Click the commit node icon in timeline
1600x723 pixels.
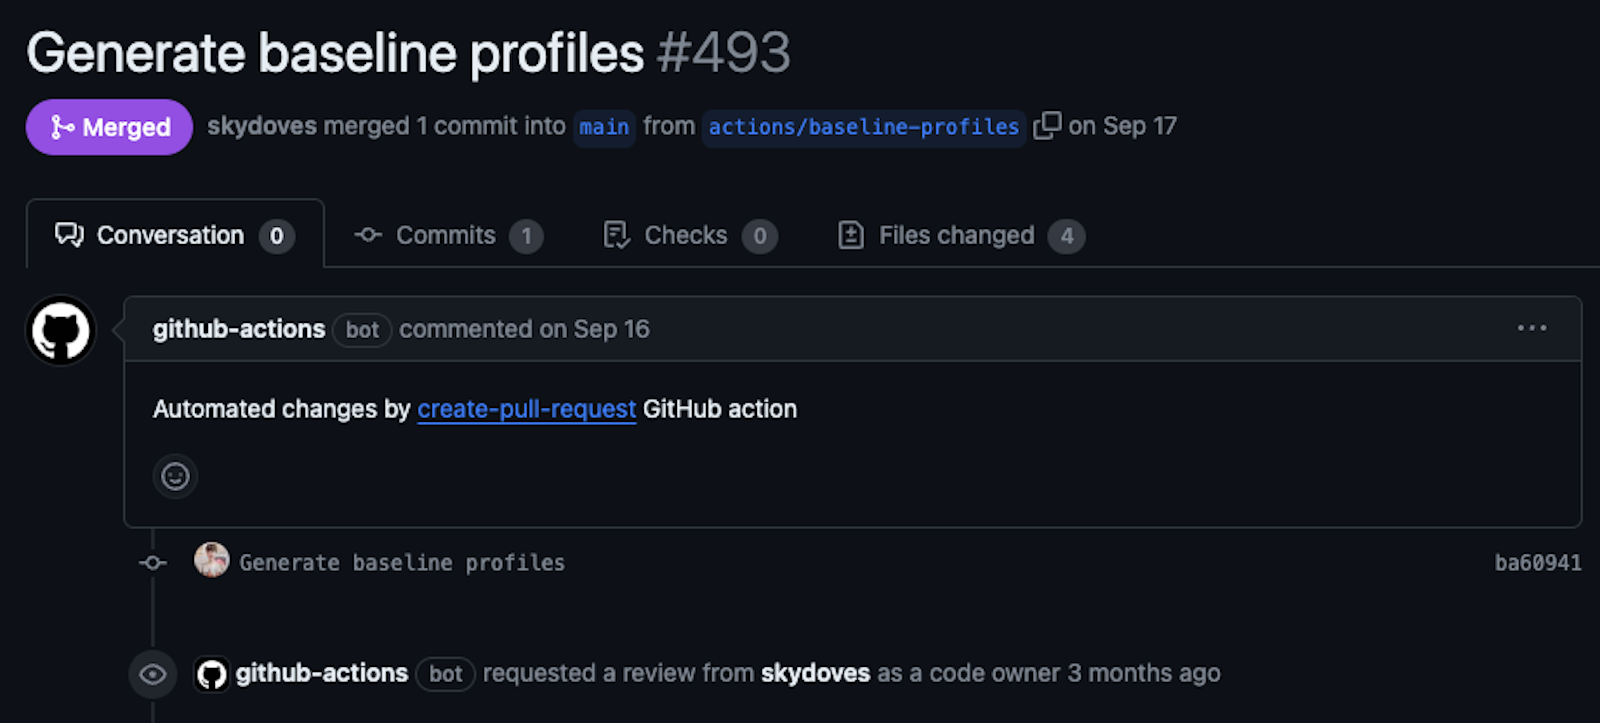point(152,563)
